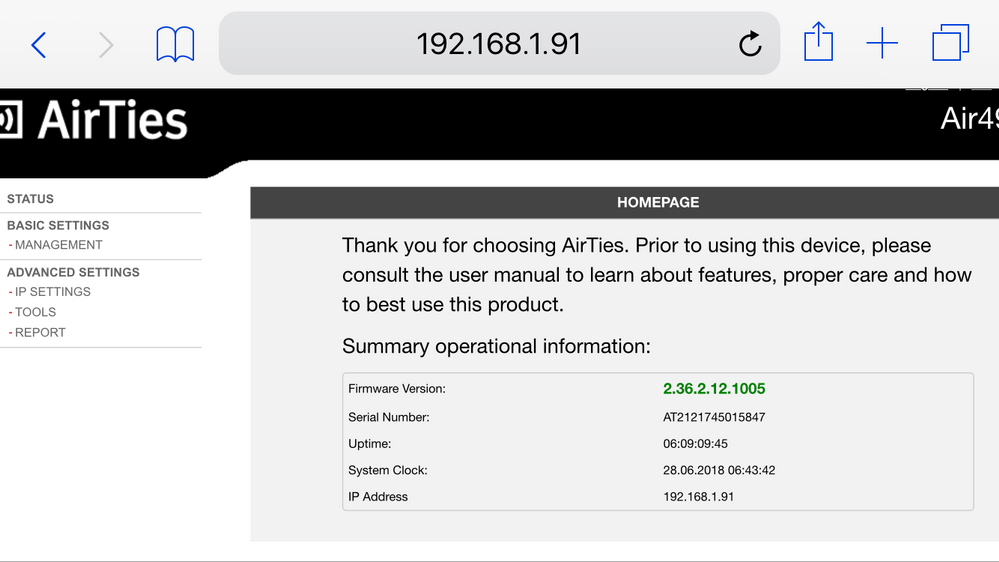Open the MANAGEMENT submenu item
Screen dimensions: 999x562
pyautogui.click(x=58, y=245)
